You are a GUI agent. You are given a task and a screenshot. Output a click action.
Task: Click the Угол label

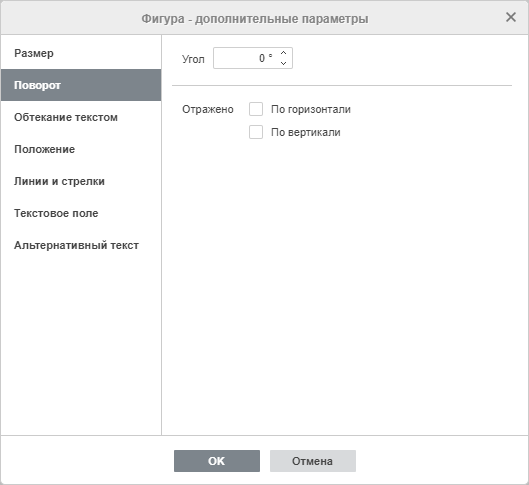click(193, 59)
